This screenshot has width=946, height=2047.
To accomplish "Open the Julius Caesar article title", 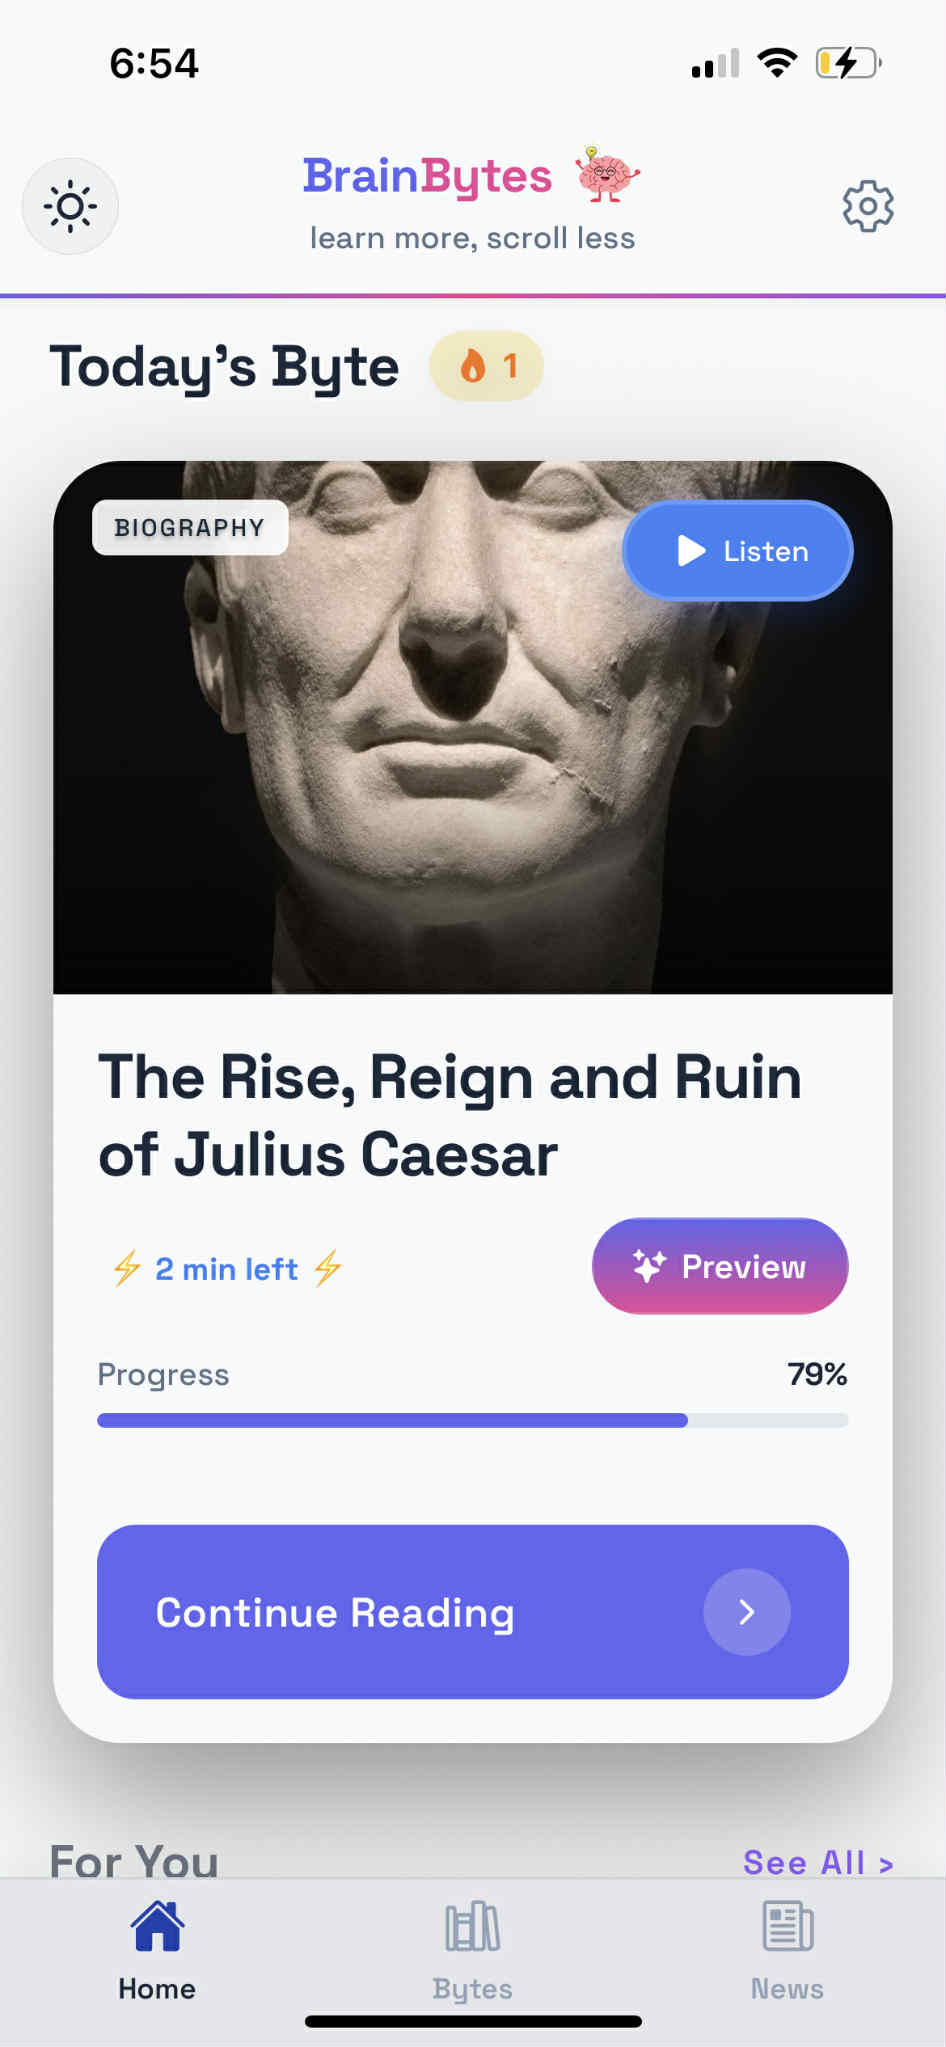I will point(450,1115).
